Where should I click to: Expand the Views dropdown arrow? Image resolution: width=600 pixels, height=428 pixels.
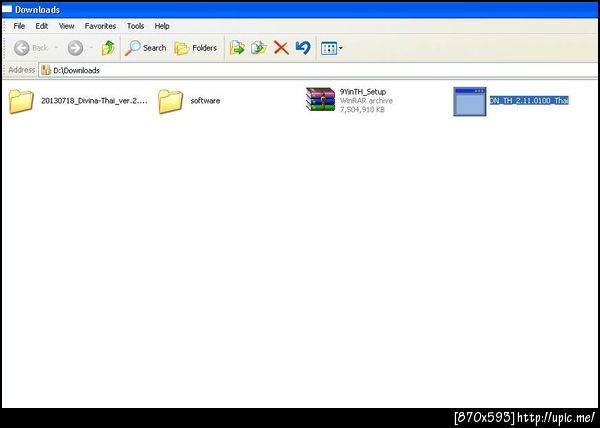[341, 49]
